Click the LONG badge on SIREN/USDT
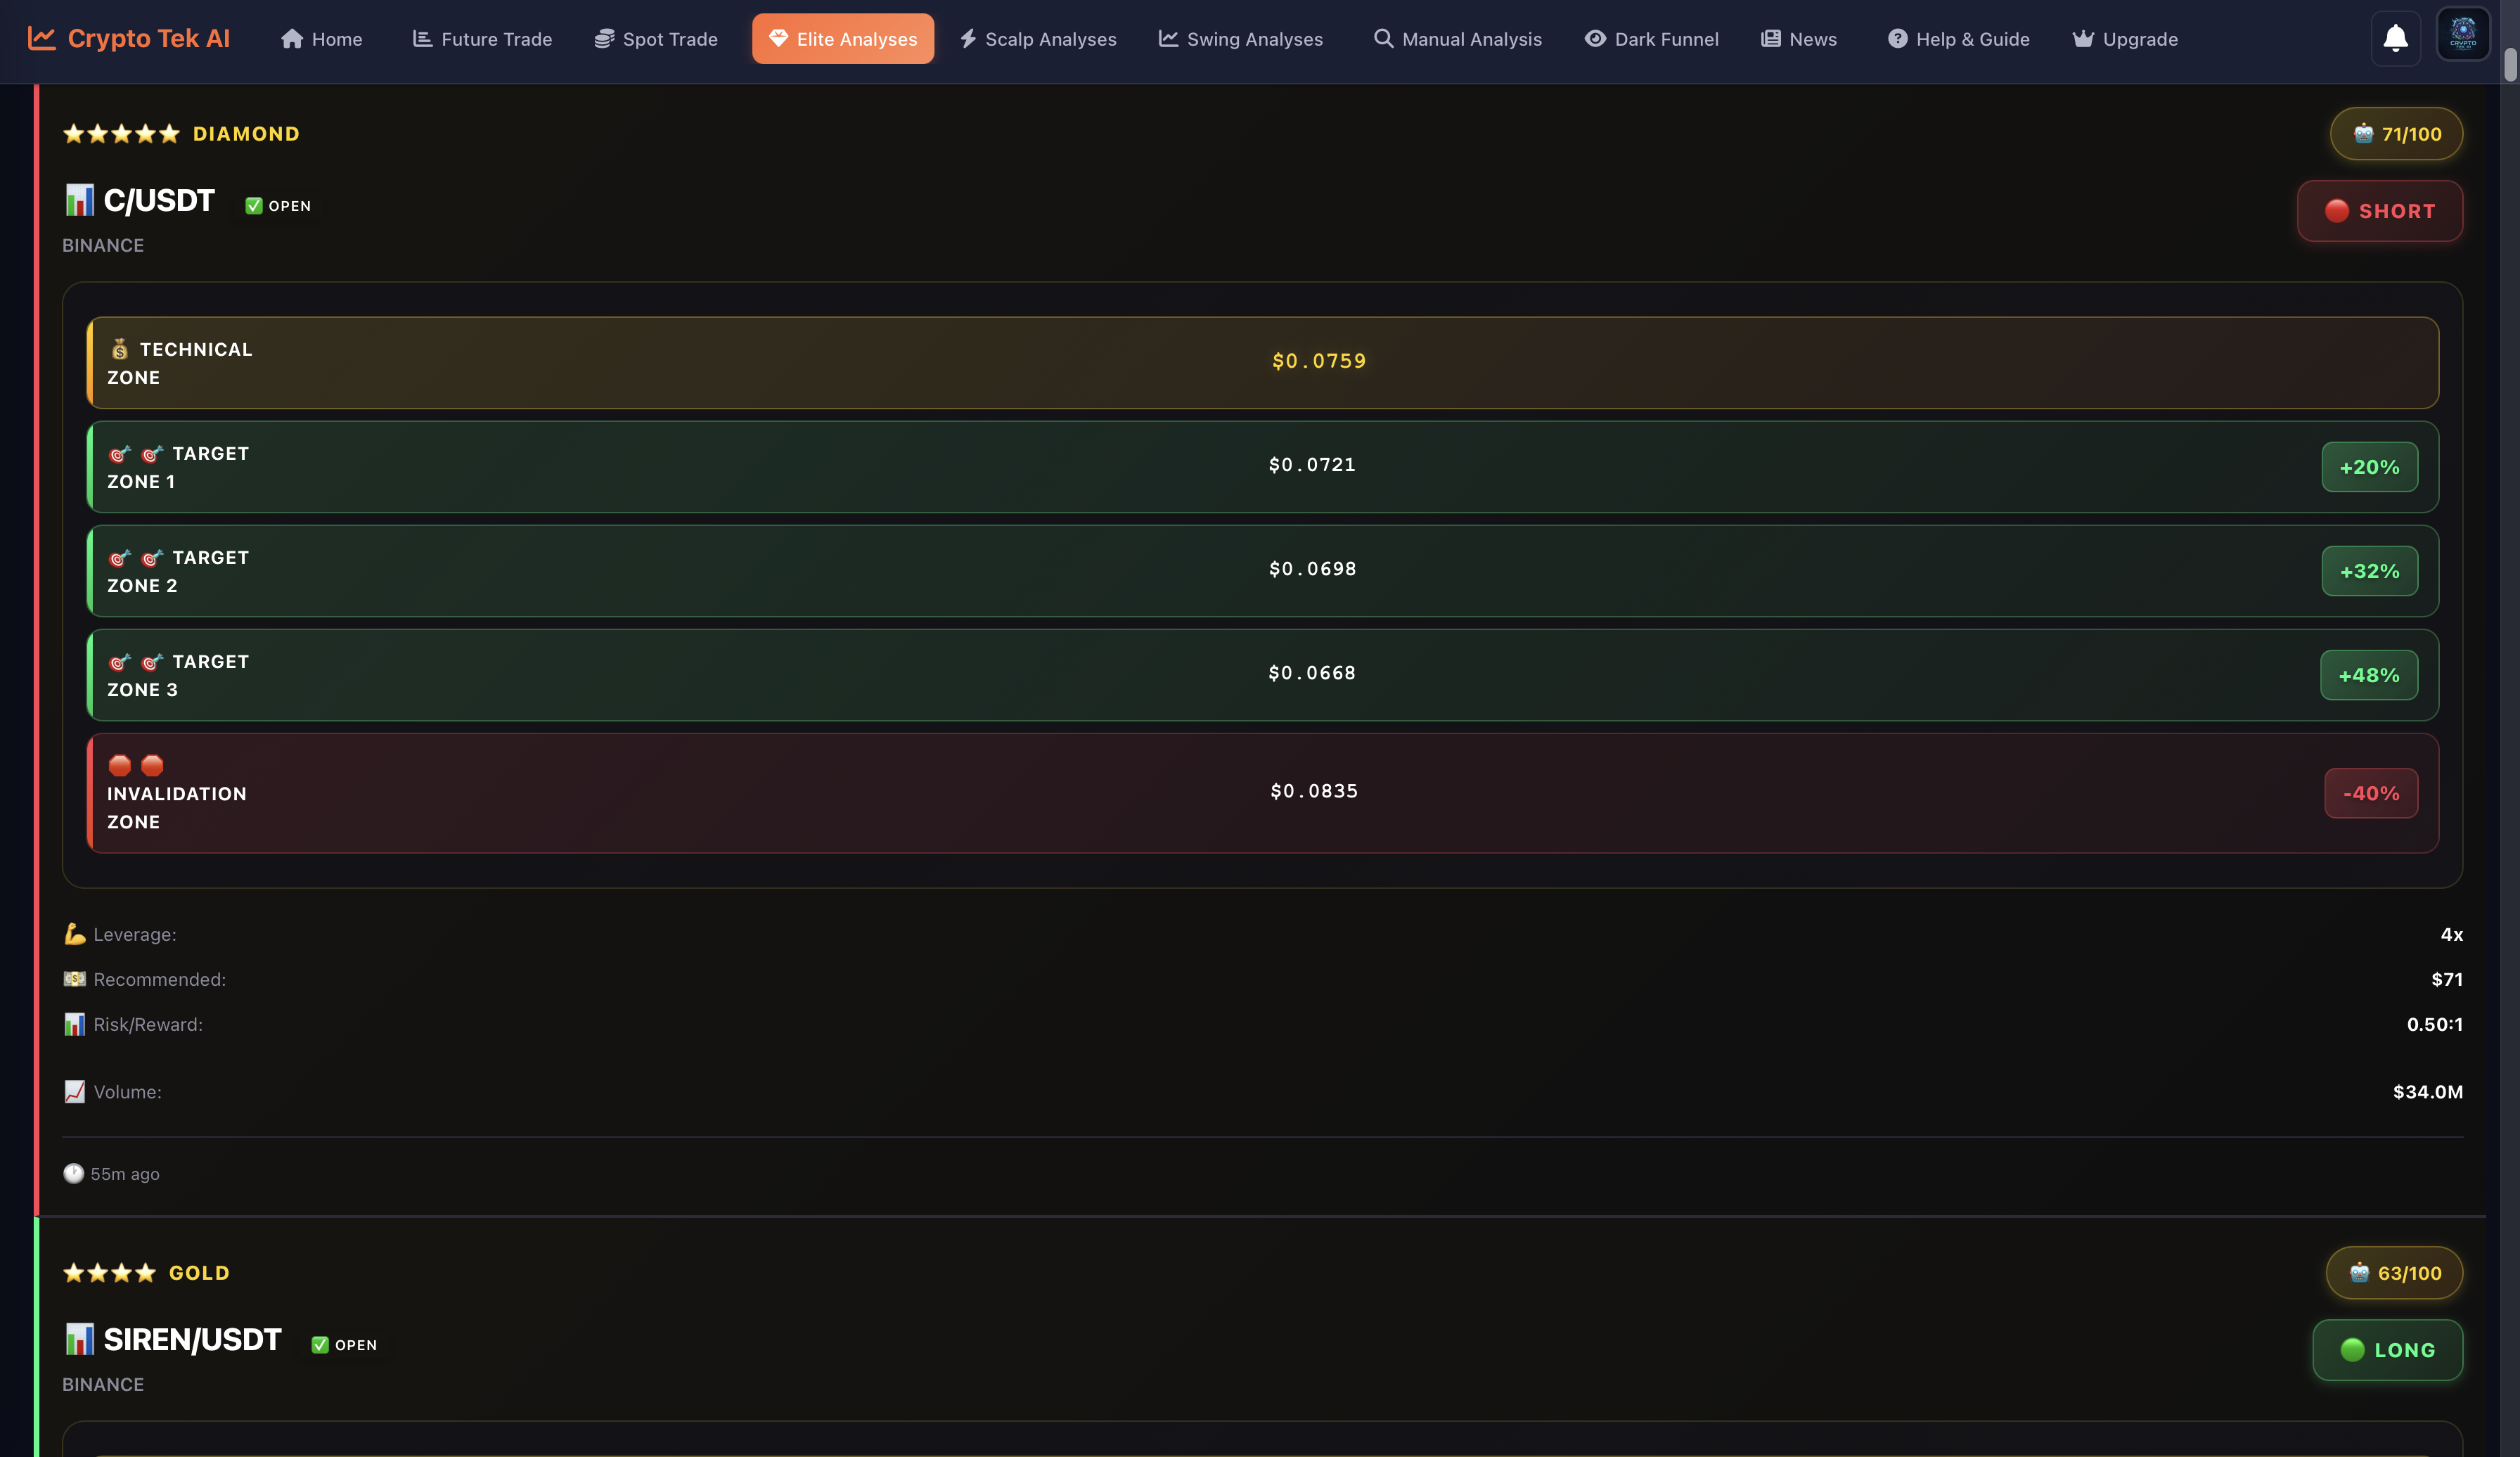Viewport: 2520px width, 1457px height. click(x=2387, y=1350)
